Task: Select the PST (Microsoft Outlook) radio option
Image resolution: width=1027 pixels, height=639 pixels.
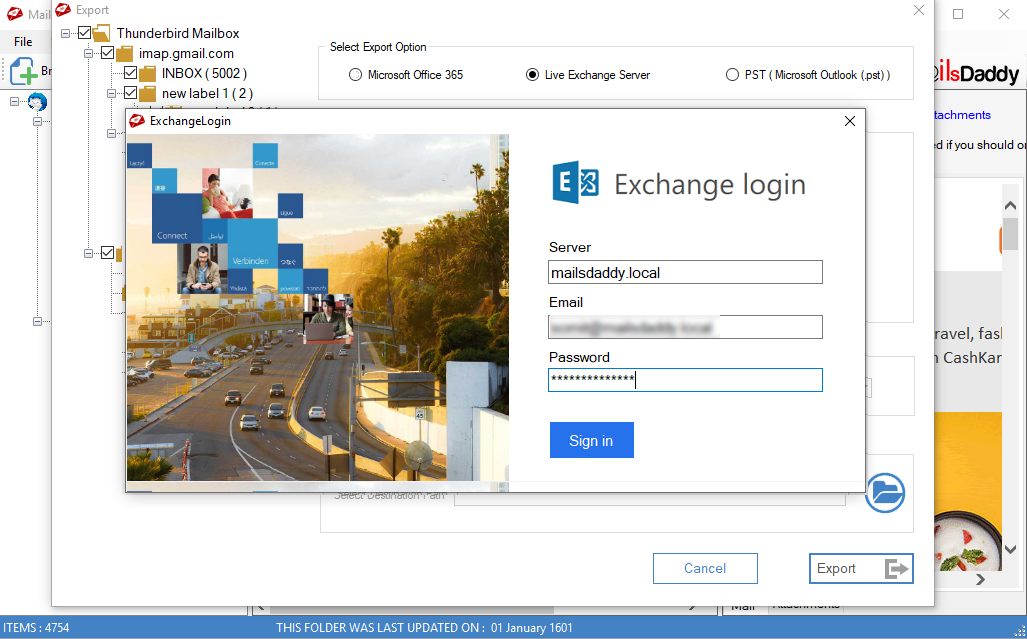Action: click(x=732, y=75)
